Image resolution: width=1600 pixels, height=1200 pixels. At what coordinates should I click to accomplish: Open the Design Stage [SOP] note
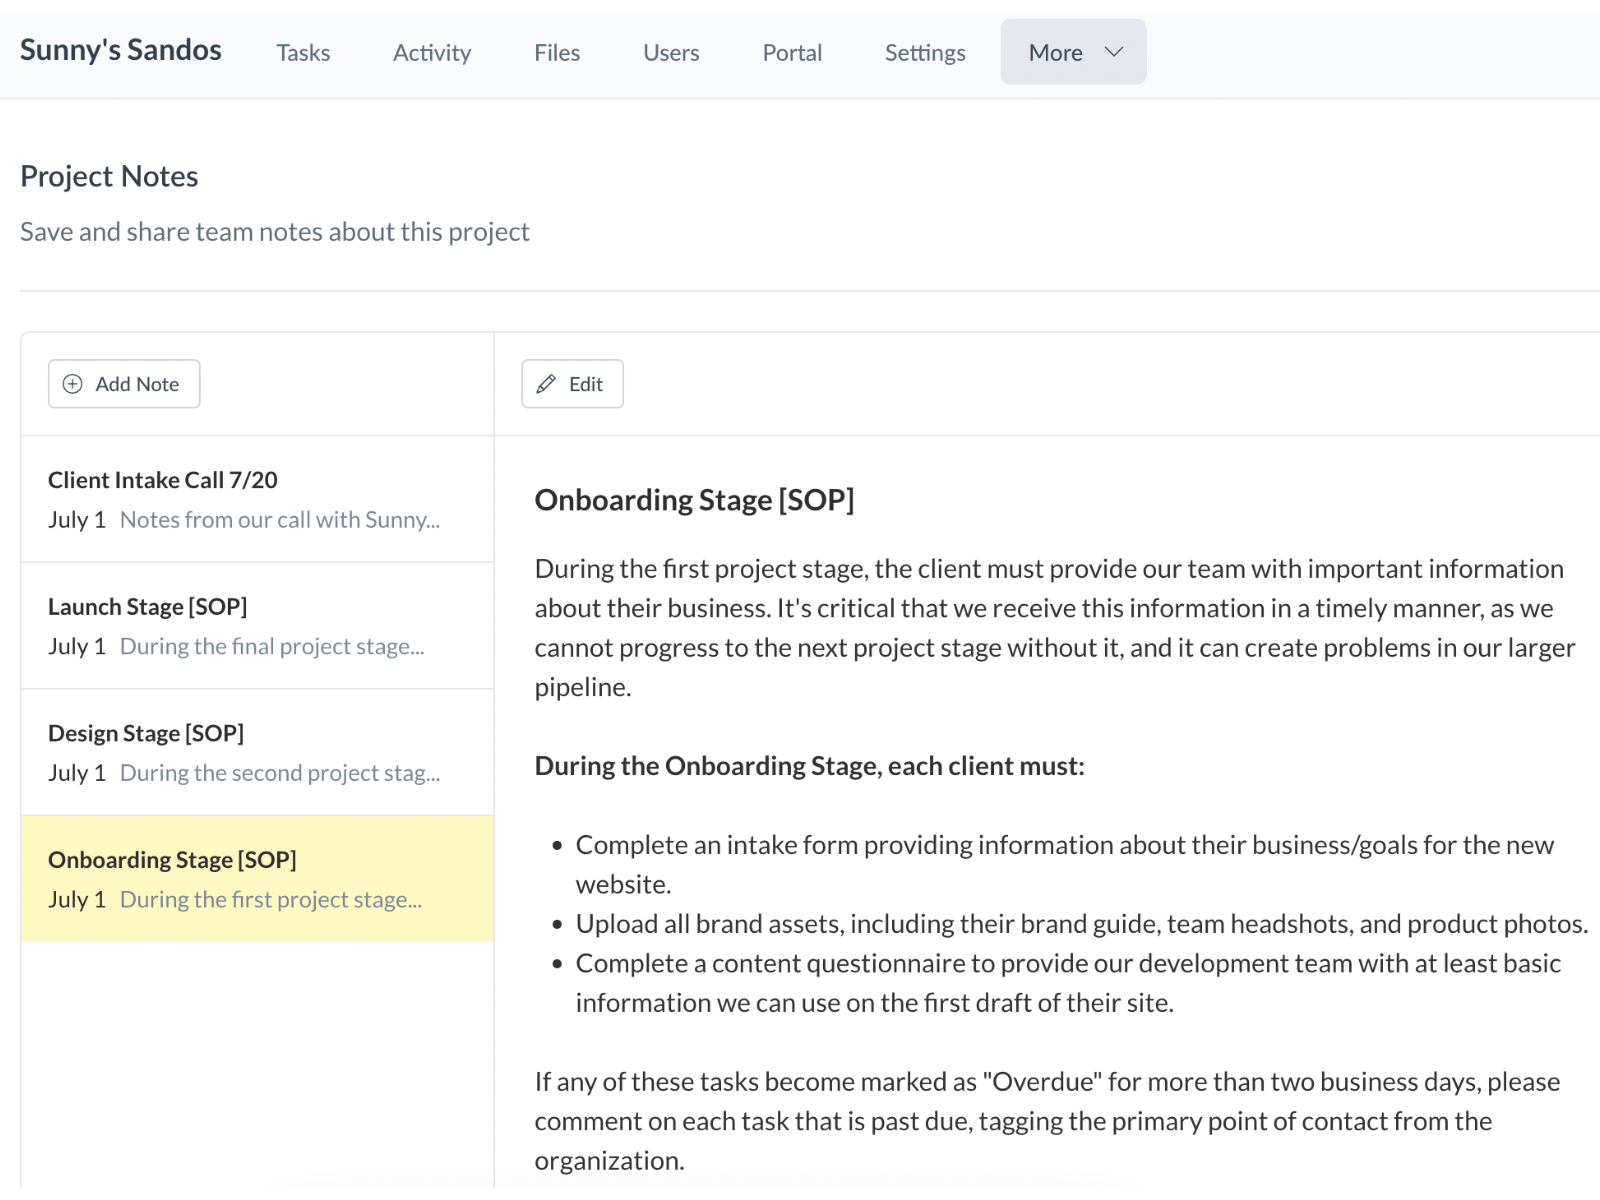coord(146,733)
